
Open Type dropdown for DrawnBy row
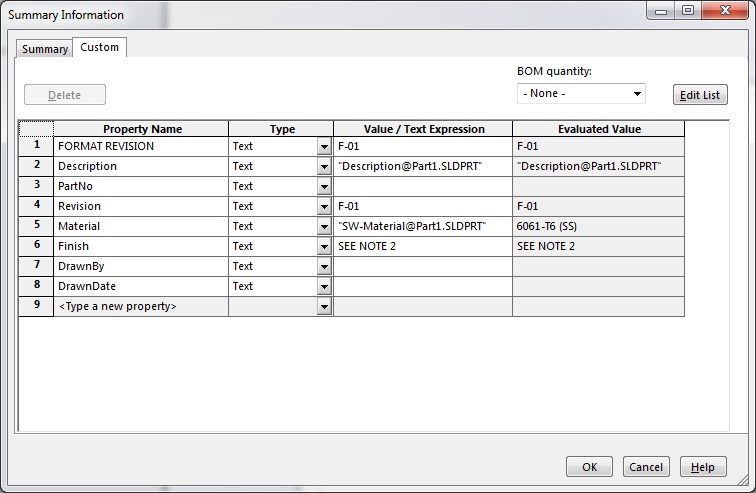[x=324, y=266]
